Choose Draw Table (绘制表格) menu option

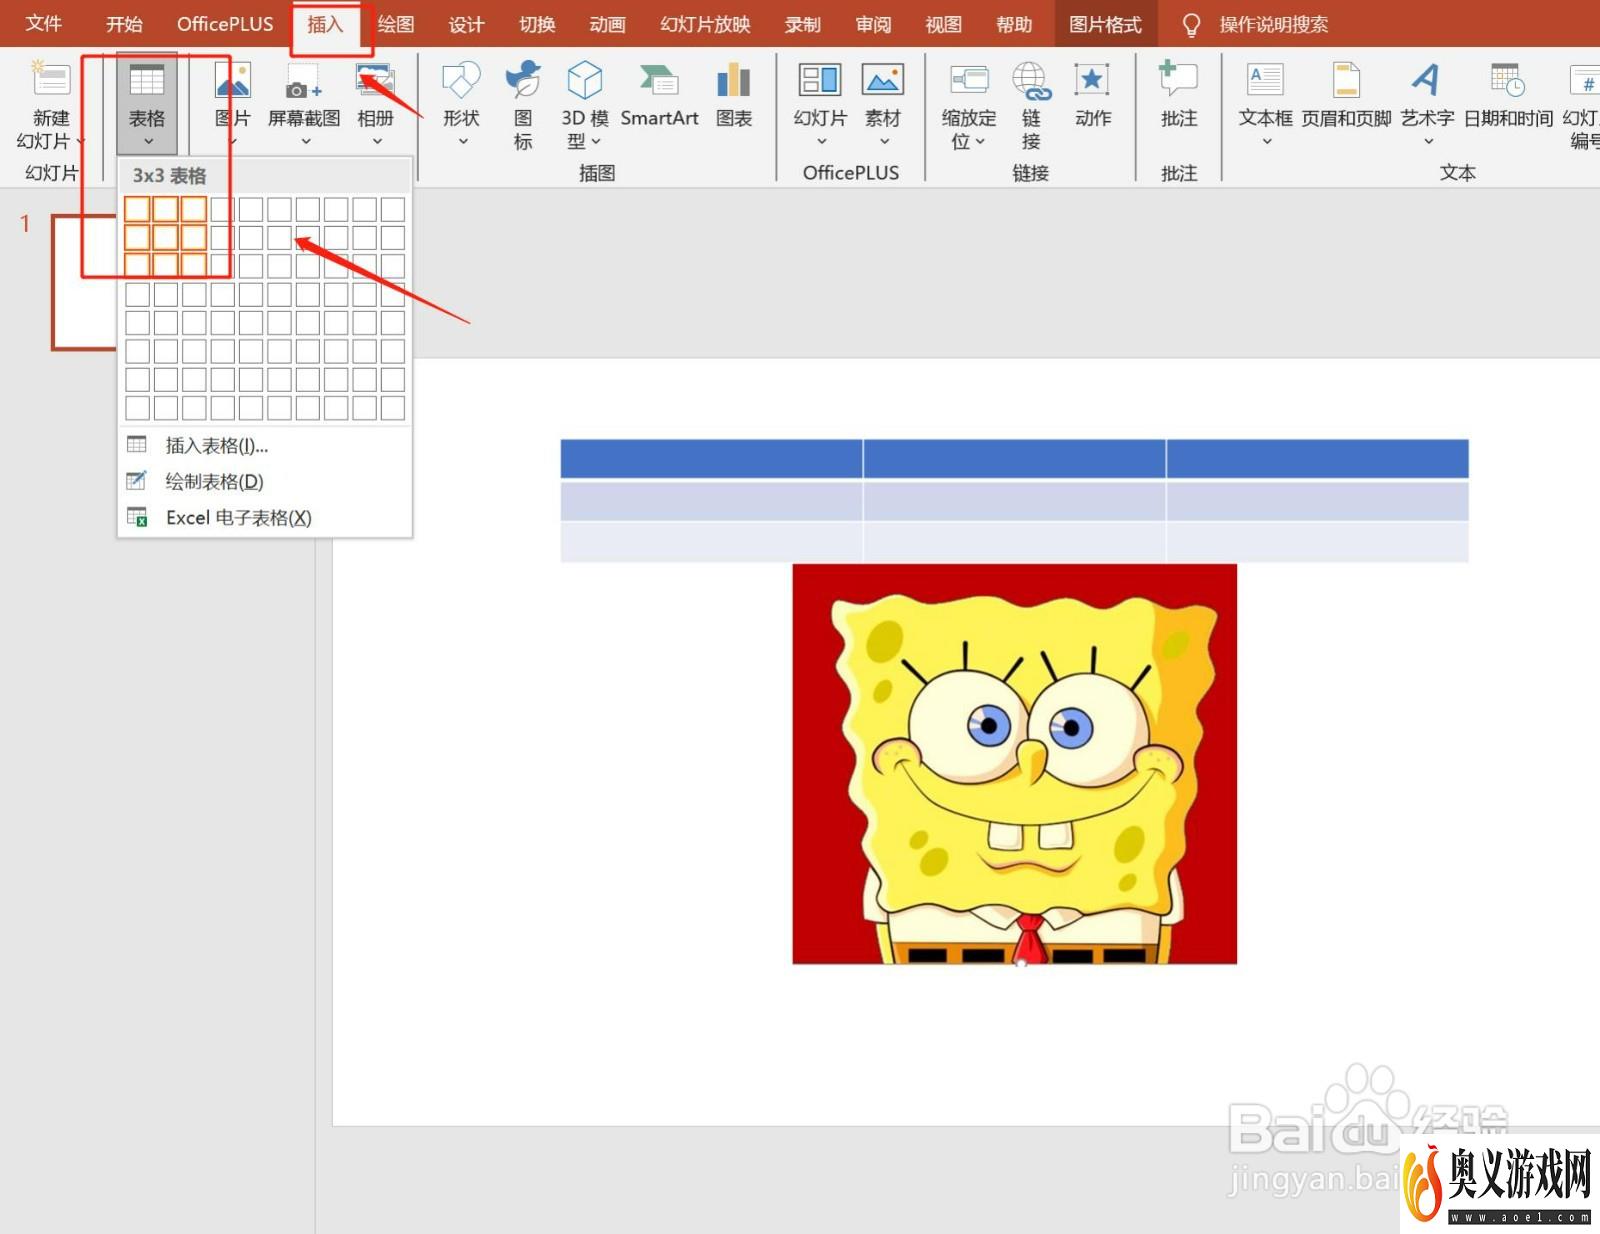click(264, 481)
